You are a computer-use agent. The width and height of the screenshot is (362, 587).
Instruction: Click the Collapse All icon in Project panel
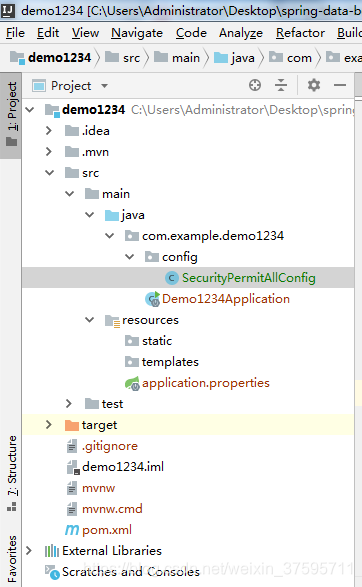pyautogui.click(x=281, y=85)
